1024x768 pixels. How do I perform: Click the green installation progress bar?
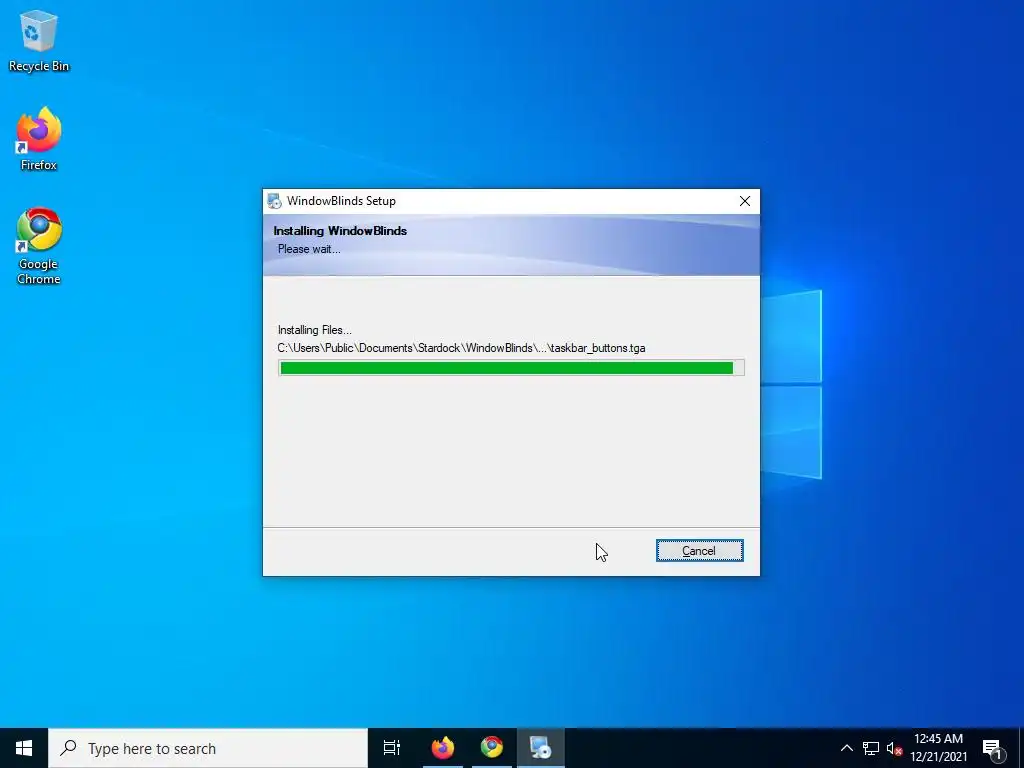511,368
